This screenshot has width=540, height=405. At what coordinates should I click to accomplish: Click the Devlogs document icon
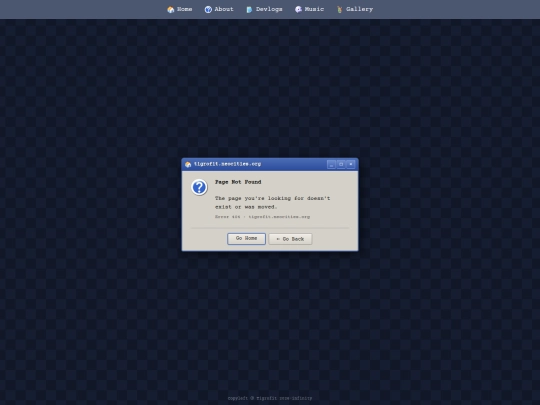(249, 10)
